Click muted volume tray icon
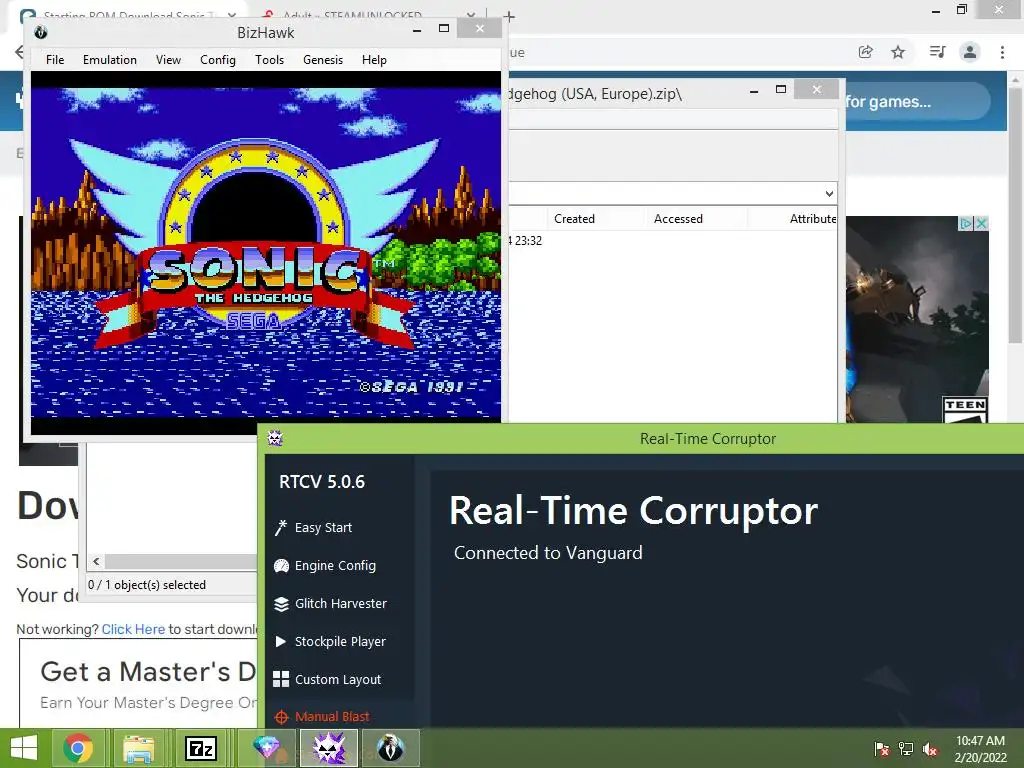Viewport: 1024px width, 768px height. [930, 748]
